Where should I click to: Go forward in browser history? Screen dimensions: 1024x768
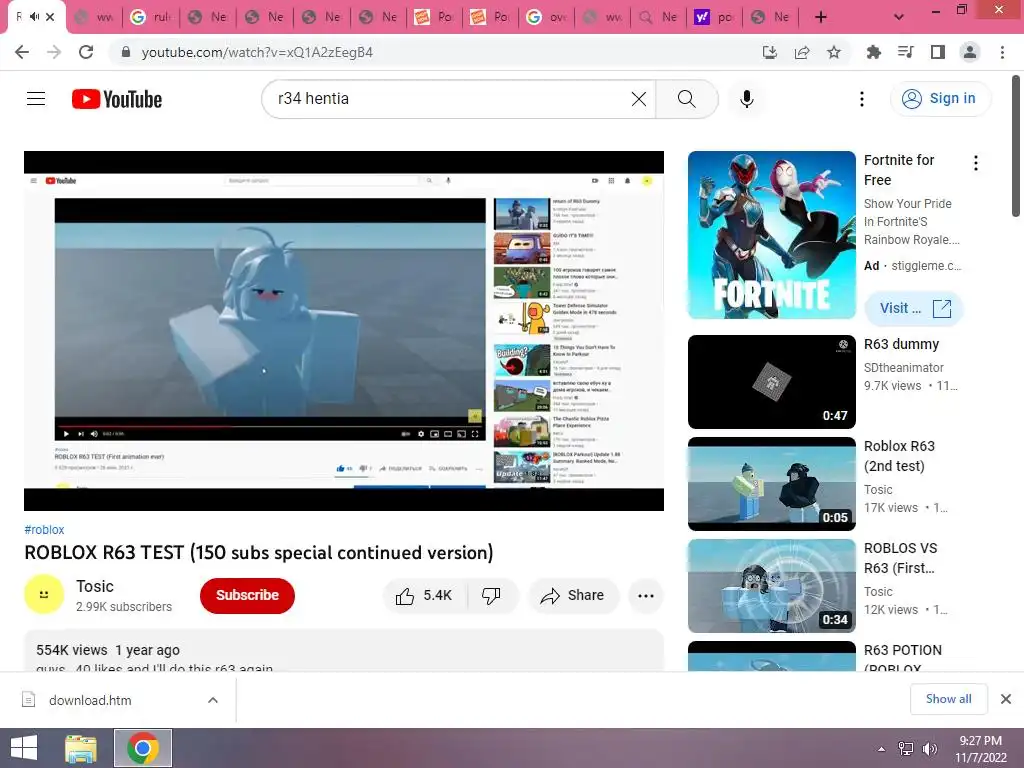[54, 52]
